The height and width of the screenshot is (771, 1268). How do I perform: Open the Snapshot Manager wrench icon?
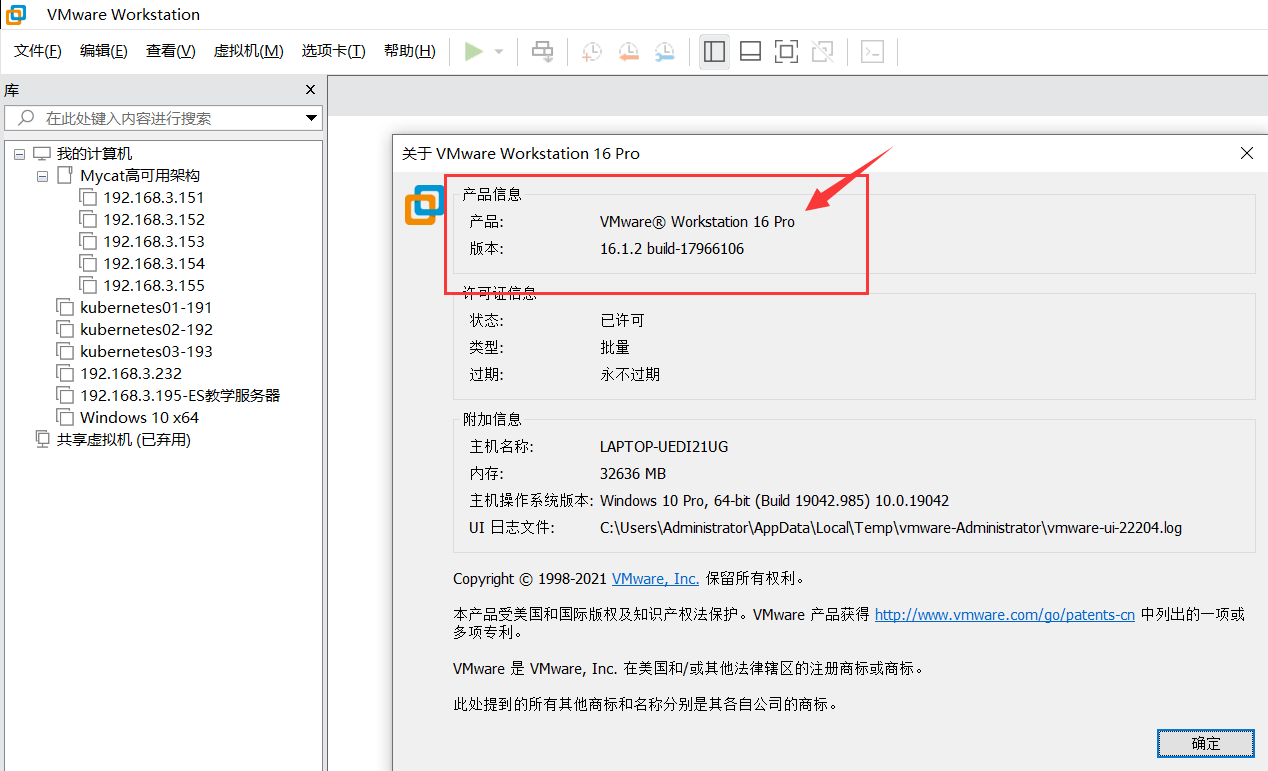(x=664, y=52)
